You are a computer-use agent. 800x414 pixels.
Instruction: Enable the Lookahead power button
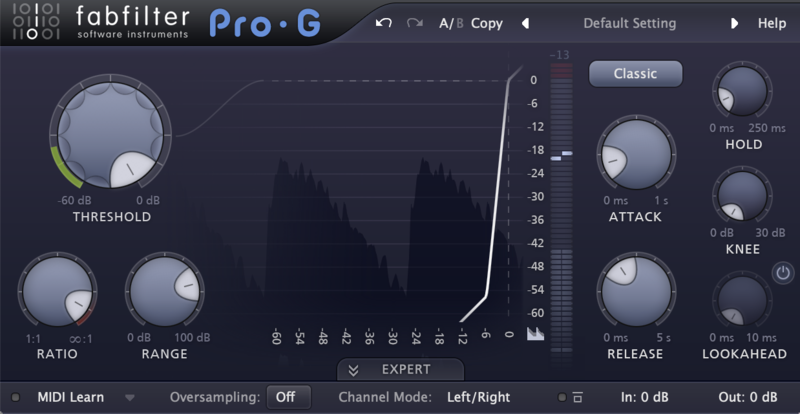point(783,273)
